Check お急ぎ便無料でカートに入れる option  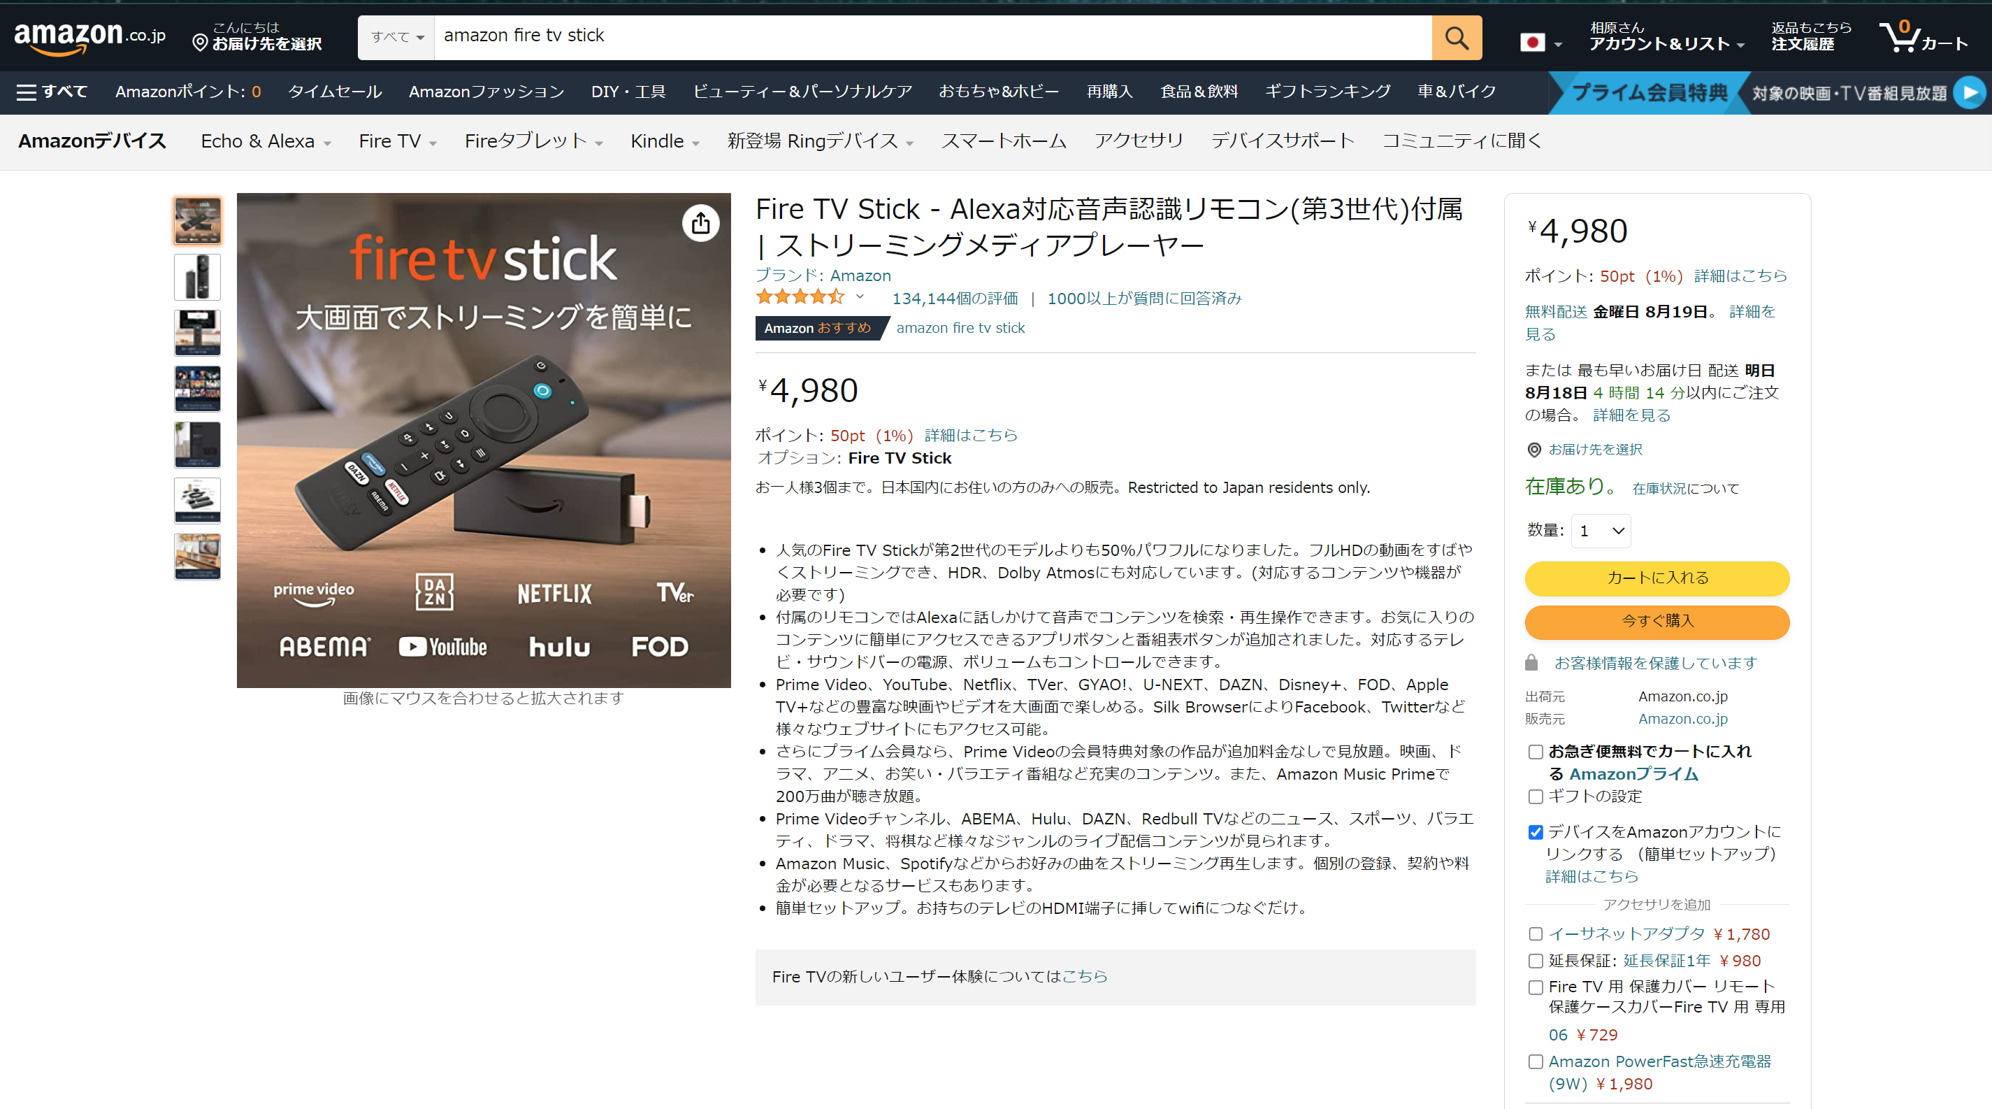1535,751
